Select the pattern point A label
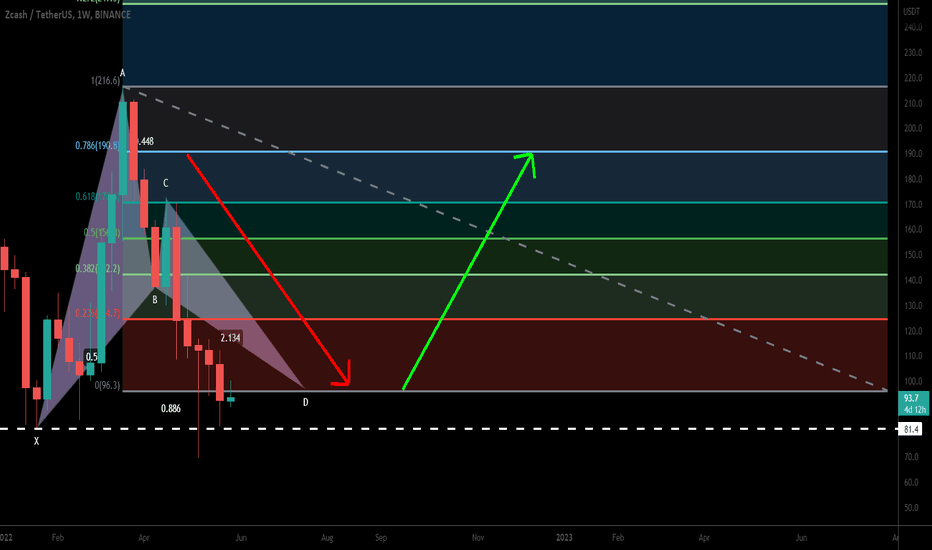This screenshot has height=550, width=932. (x=122, y=74)
